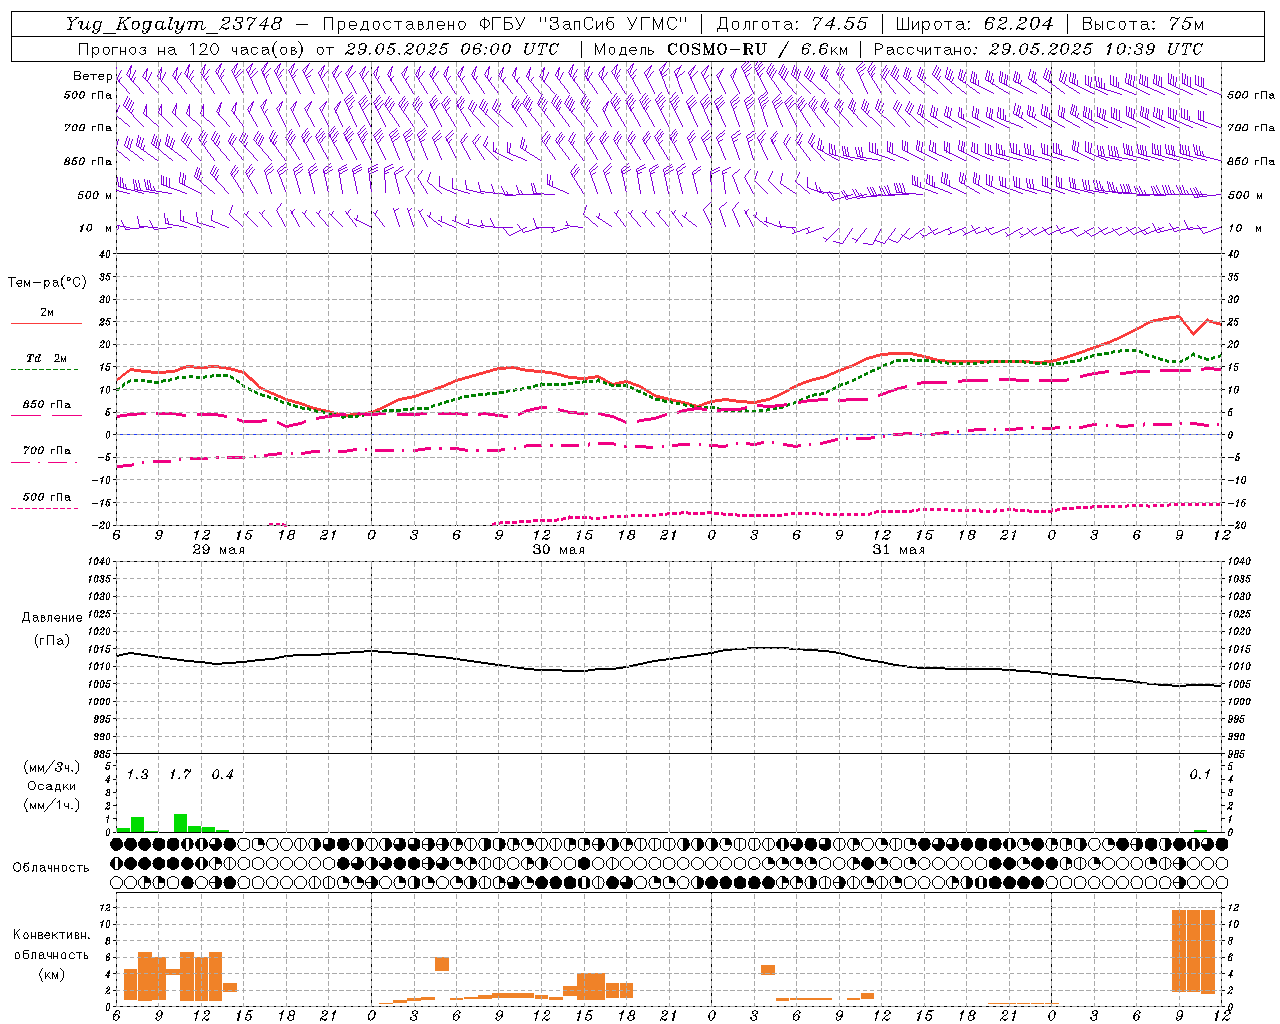Click the dashed line sample under Td 2м
The height and width of the screenshot is (1024, 1280).
45,370
